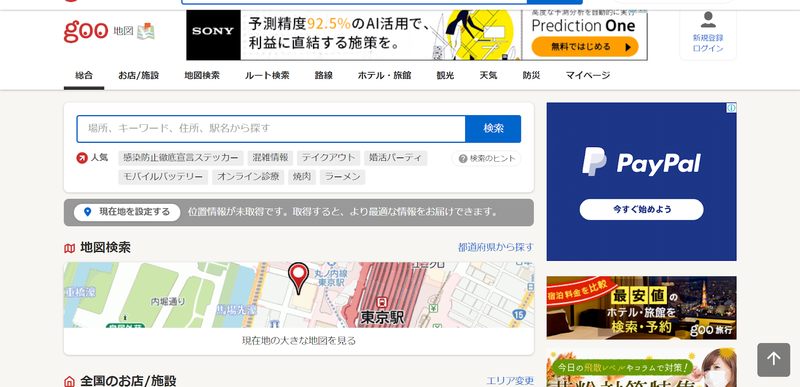Click 現在地の大きな地図を見る link
800x387 pixels.
[298, 341]
